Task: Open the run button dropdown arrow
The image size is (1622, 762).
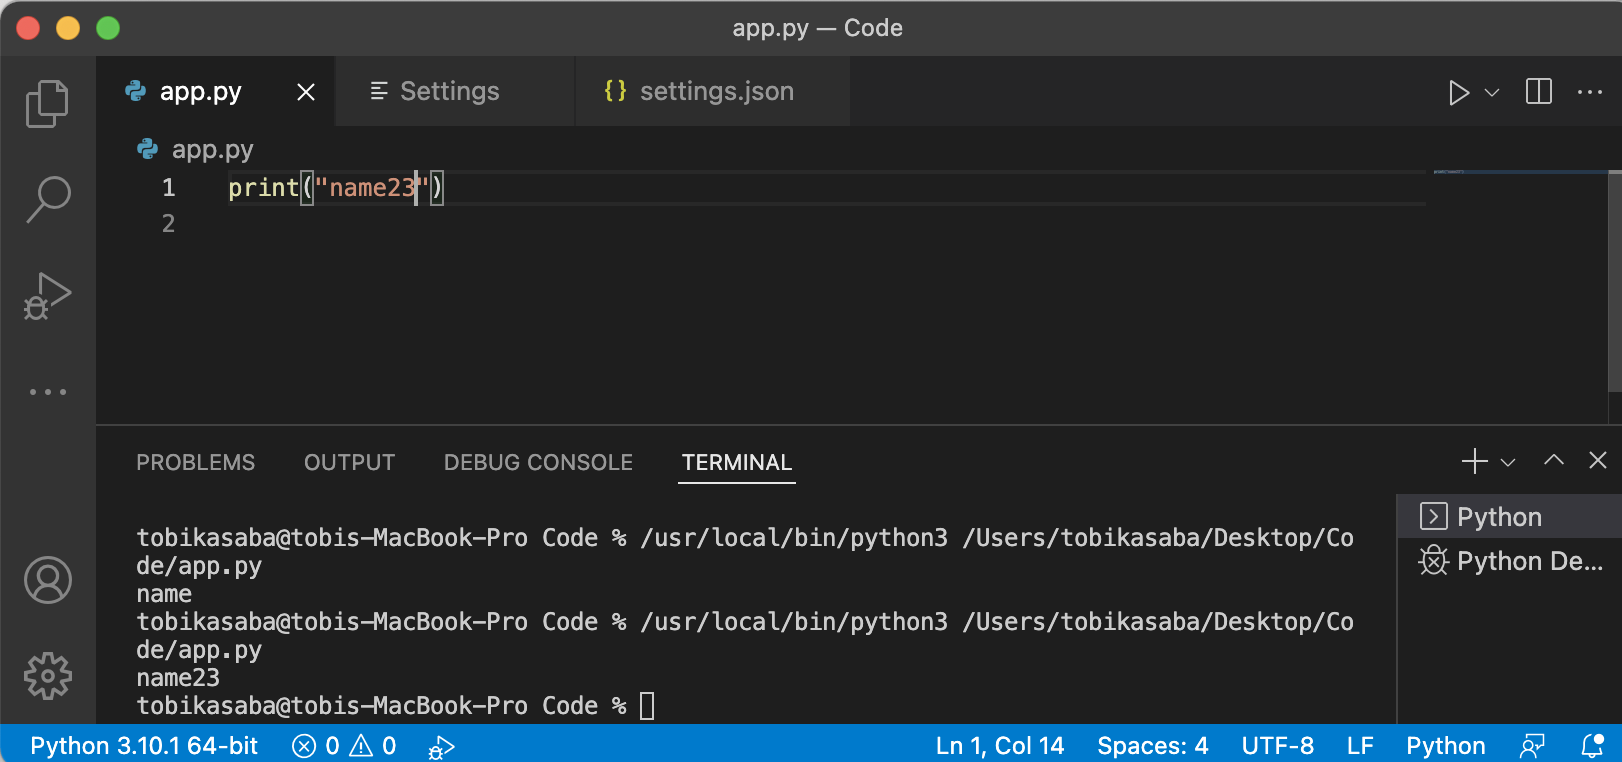Action: point(1492,93)
